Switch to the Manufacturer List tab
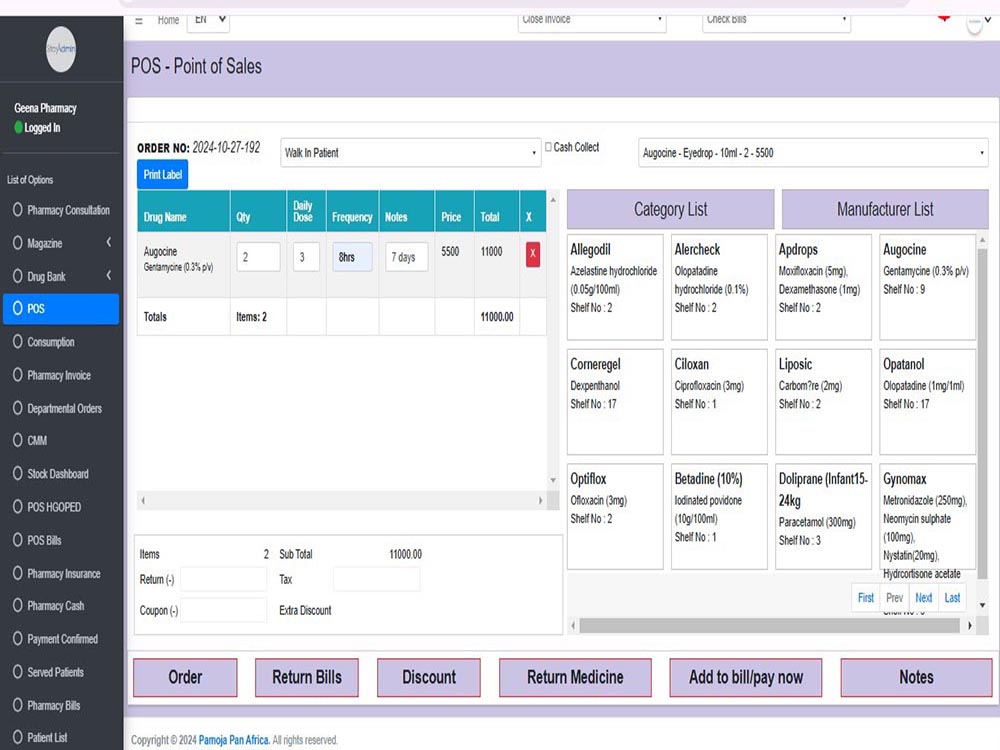Screen dimensions: 1000x750 pyautogui.click(x=885, y=209)
